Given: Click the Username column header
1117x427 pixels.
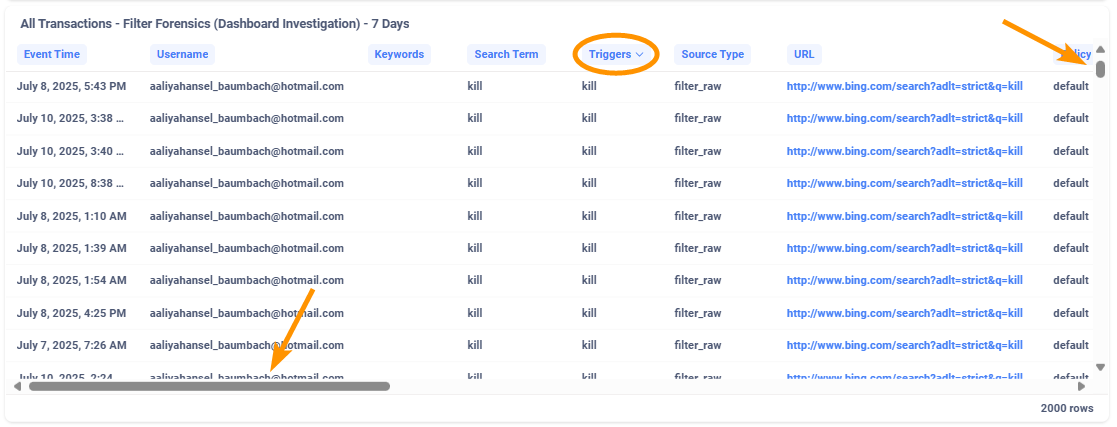Looking at the screenshot, I should (182, 54).
